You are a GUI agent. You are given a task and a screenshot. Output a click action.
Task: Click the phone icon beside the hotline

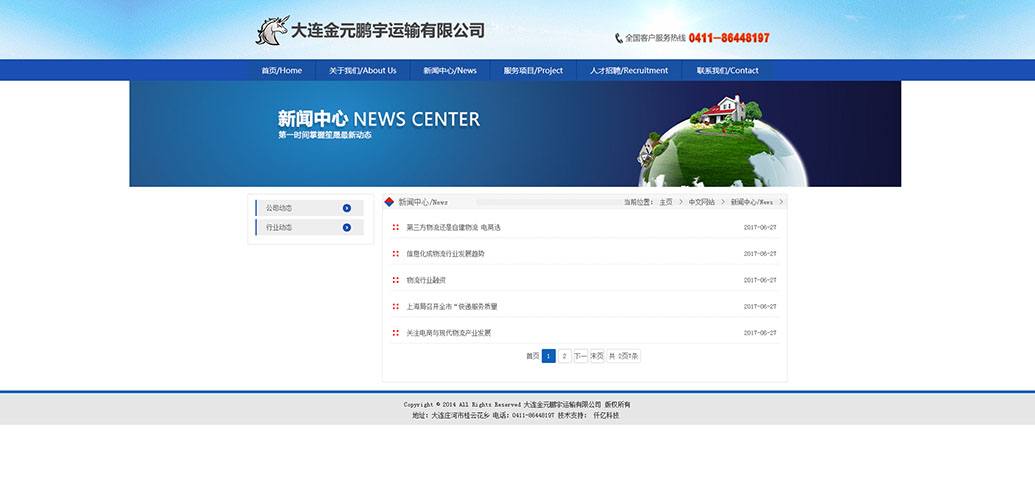coord(619,38)
